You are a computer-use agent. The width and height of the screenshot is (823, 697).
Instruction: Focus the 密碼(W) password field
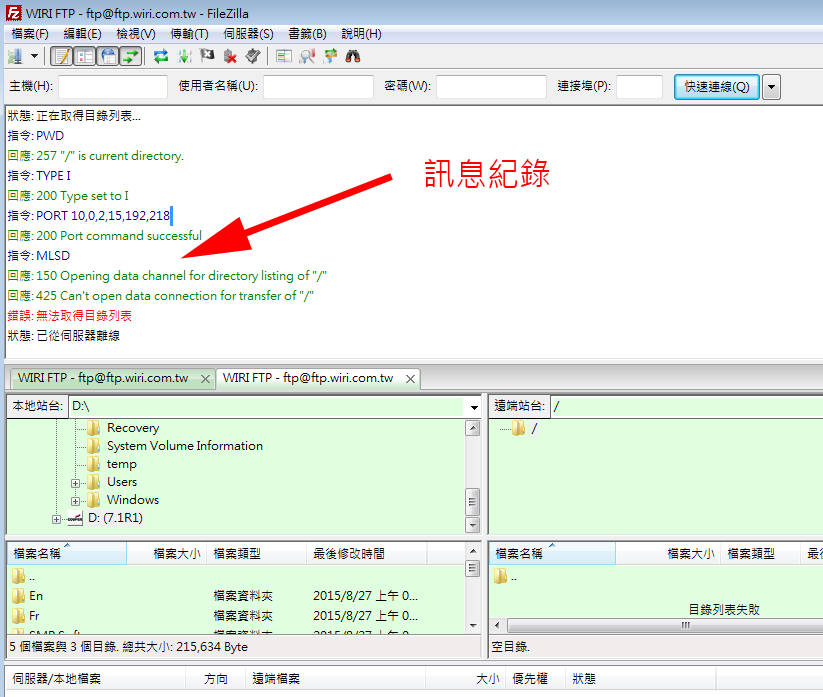(491, 87)
